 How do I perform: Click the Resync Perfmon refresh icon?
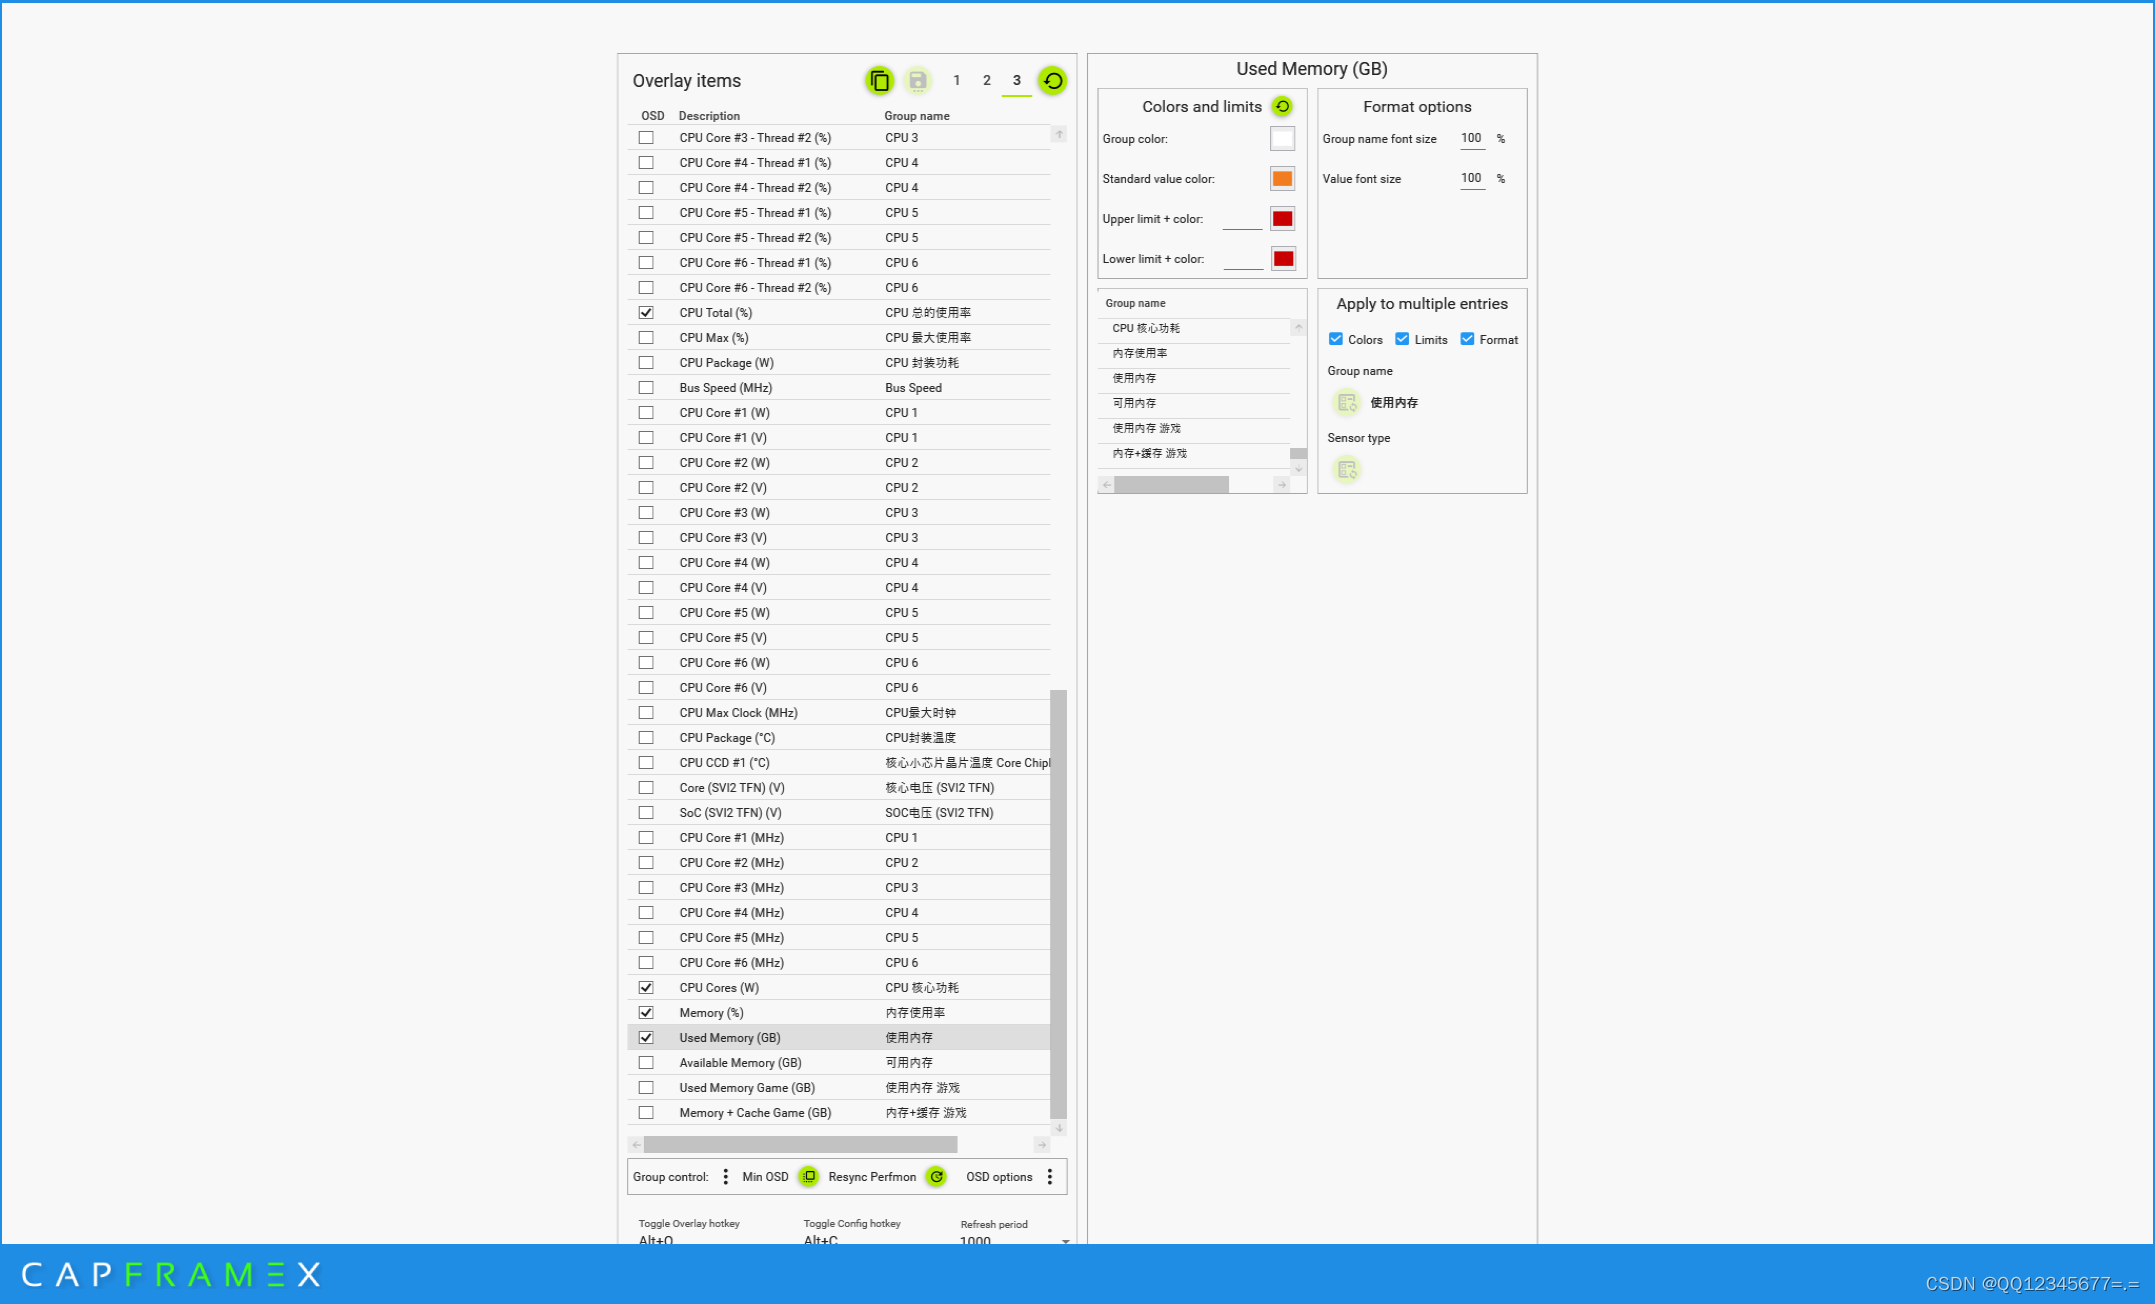(x=936, y=1176)
